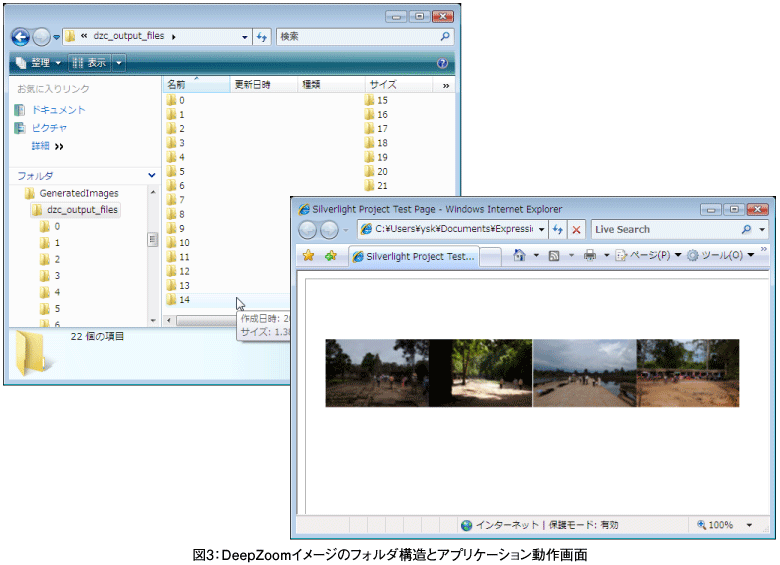
Task: Click IE RSS feeds icon
Action: pyautogui.click(x=554, y=256)
